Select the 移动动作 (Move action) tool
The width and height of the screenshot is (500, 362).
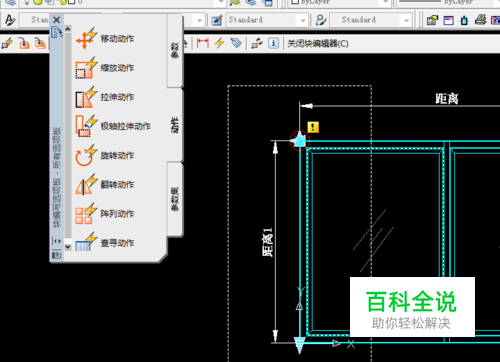[105, 38]
